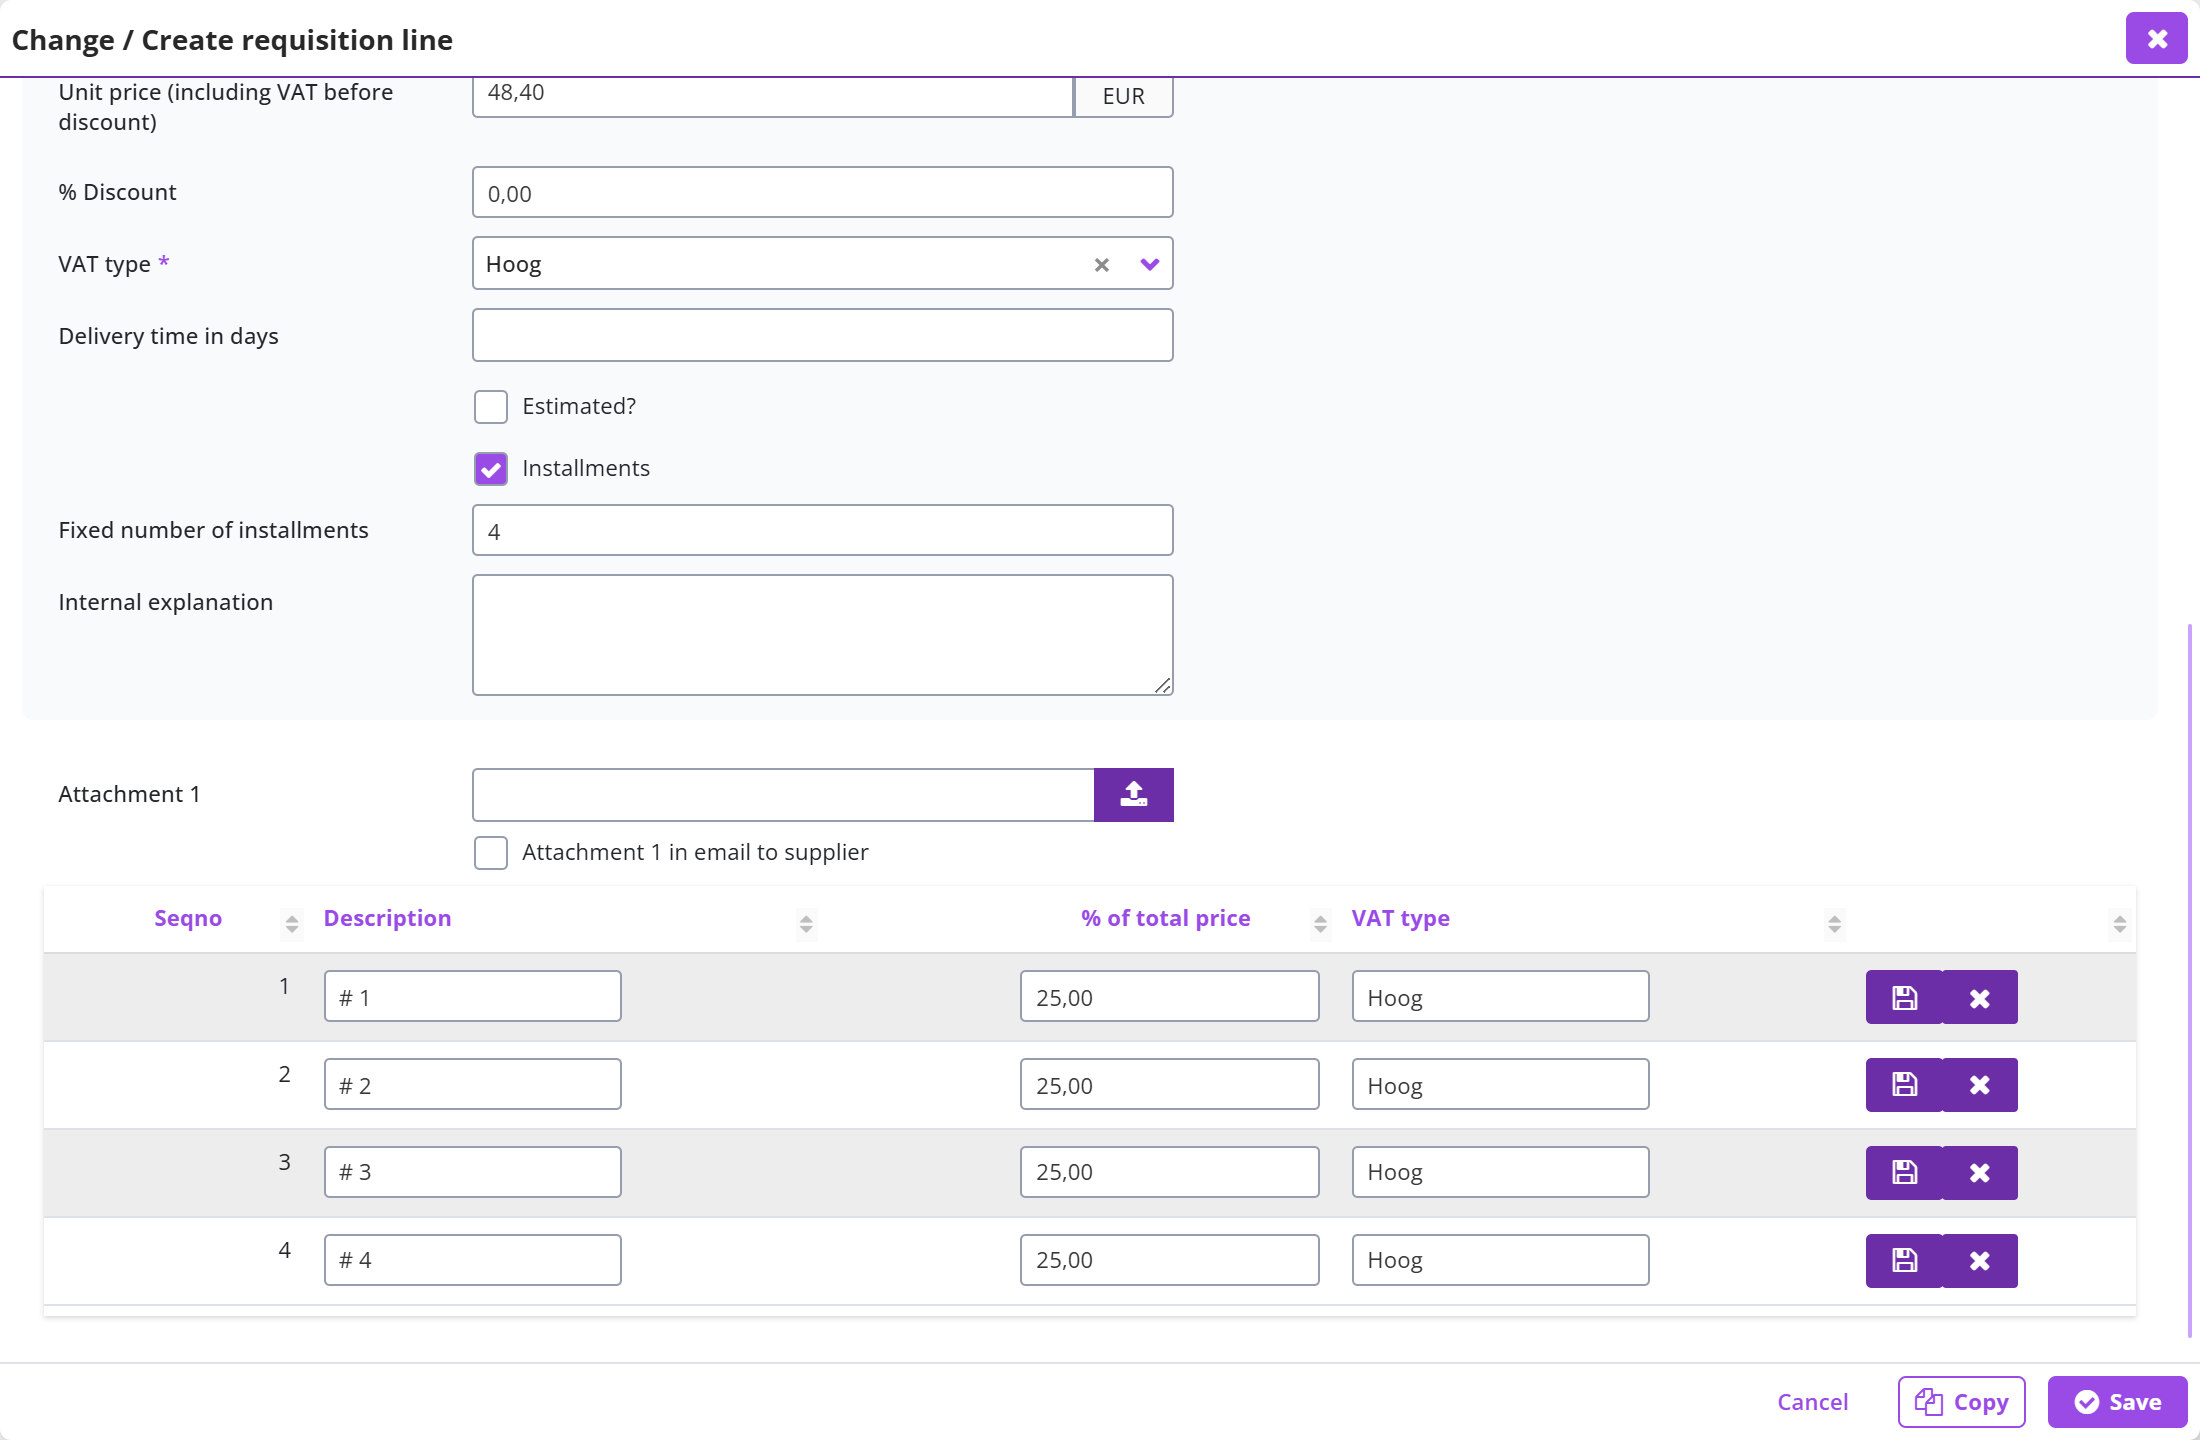Click the Cancel link
This screenshot has width=2200, height=1440.
point(1812,1402)
